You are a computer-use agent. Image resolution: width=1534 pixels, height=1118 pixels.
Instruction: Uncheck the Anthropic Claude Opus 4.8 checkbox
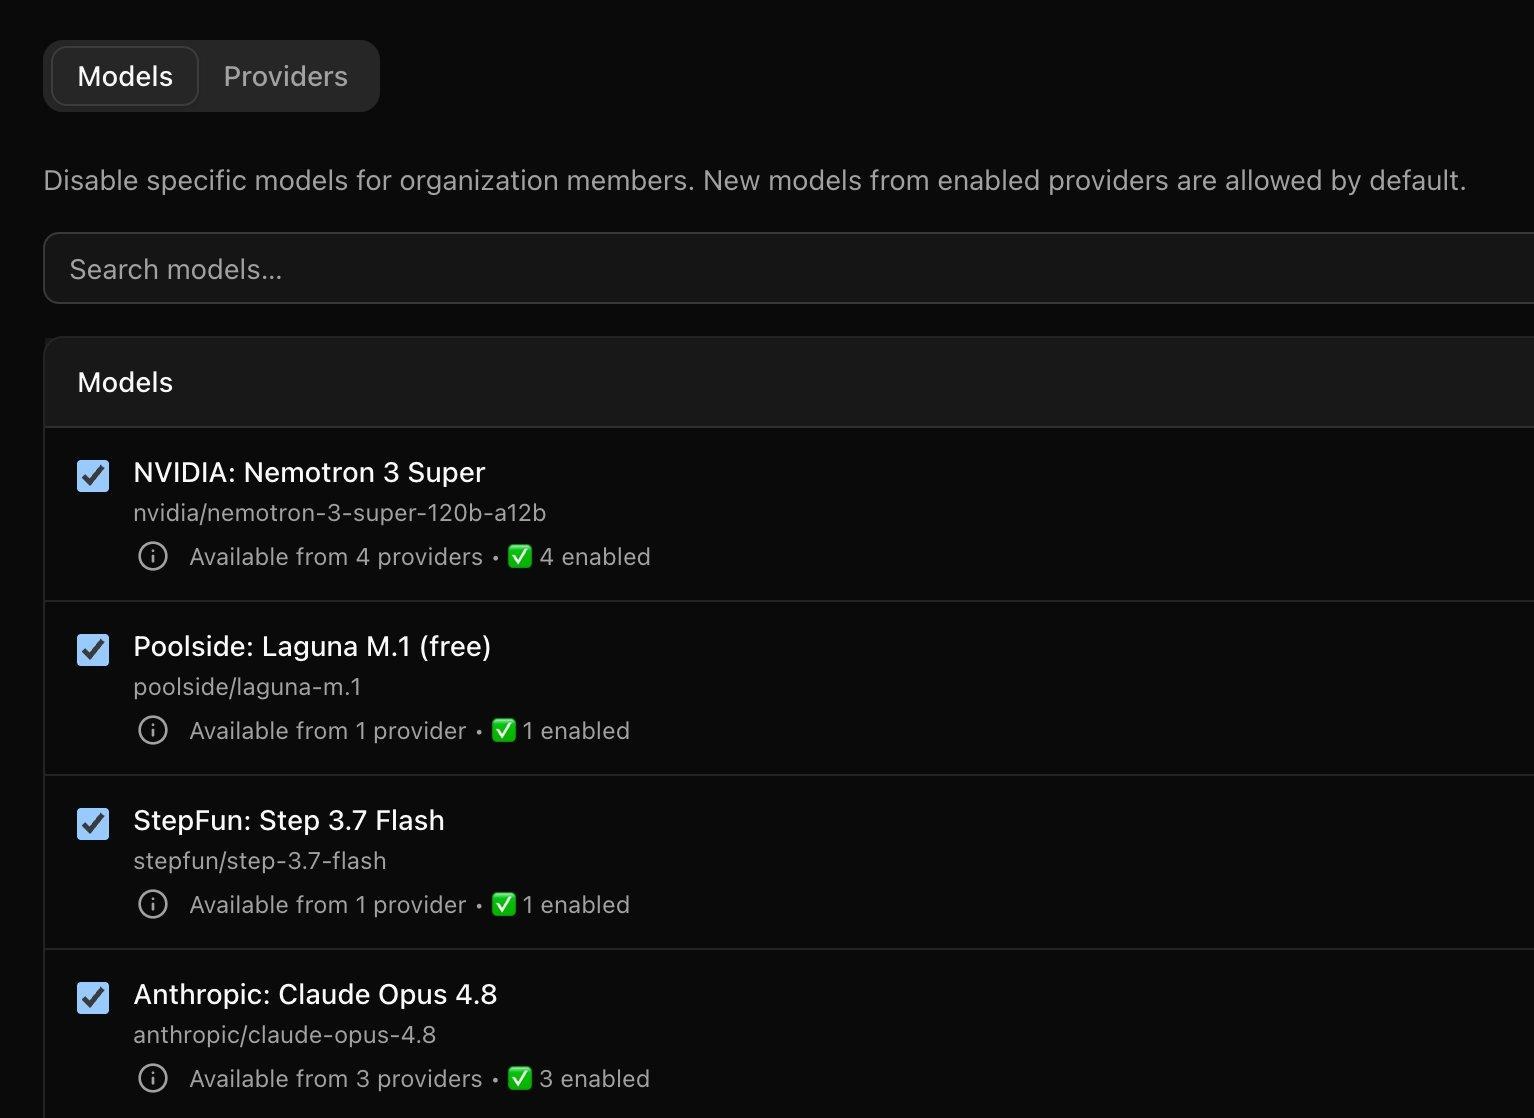93,997
